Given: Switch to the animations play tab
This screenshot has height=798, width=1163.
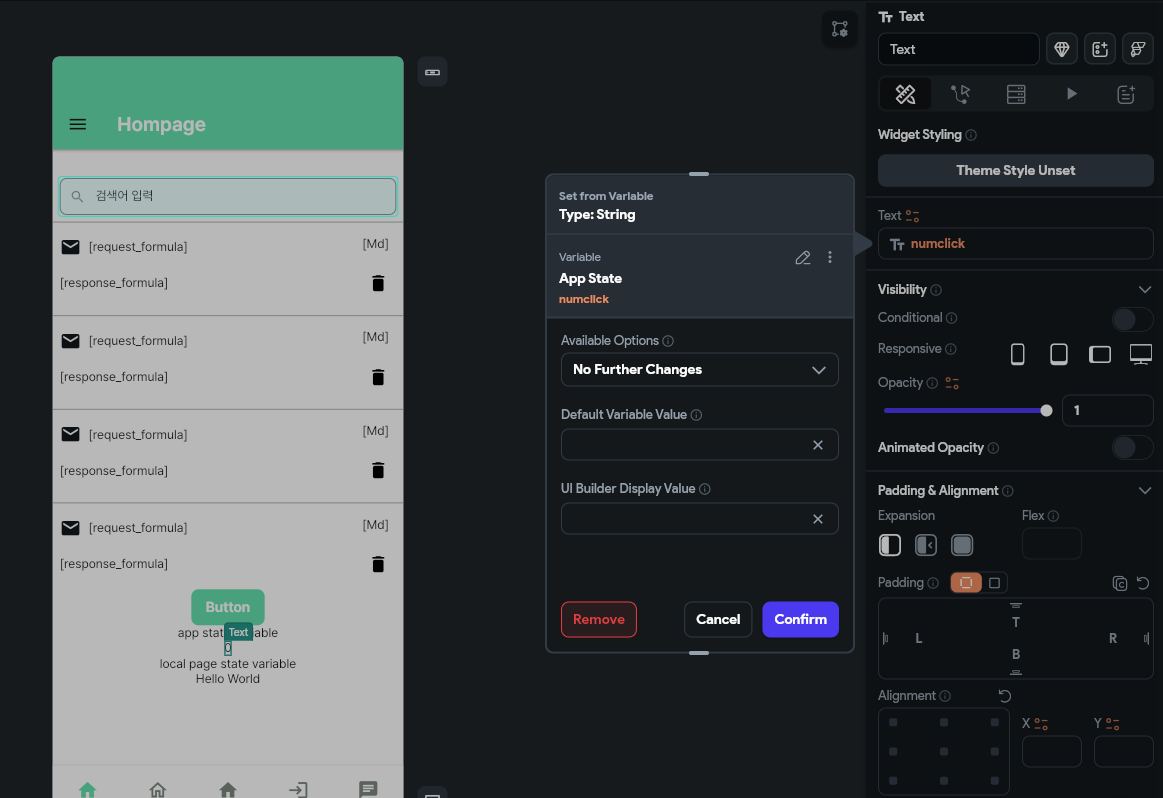Looking at the screenshot, I should click(x=1071, y=94).
